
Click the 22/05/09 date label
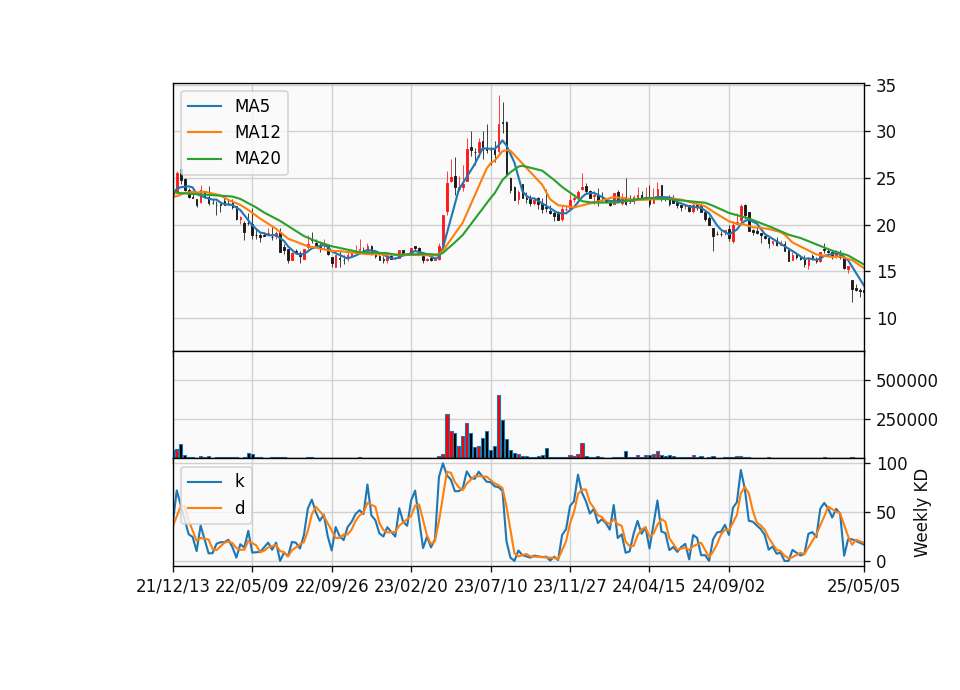(252, 586)
